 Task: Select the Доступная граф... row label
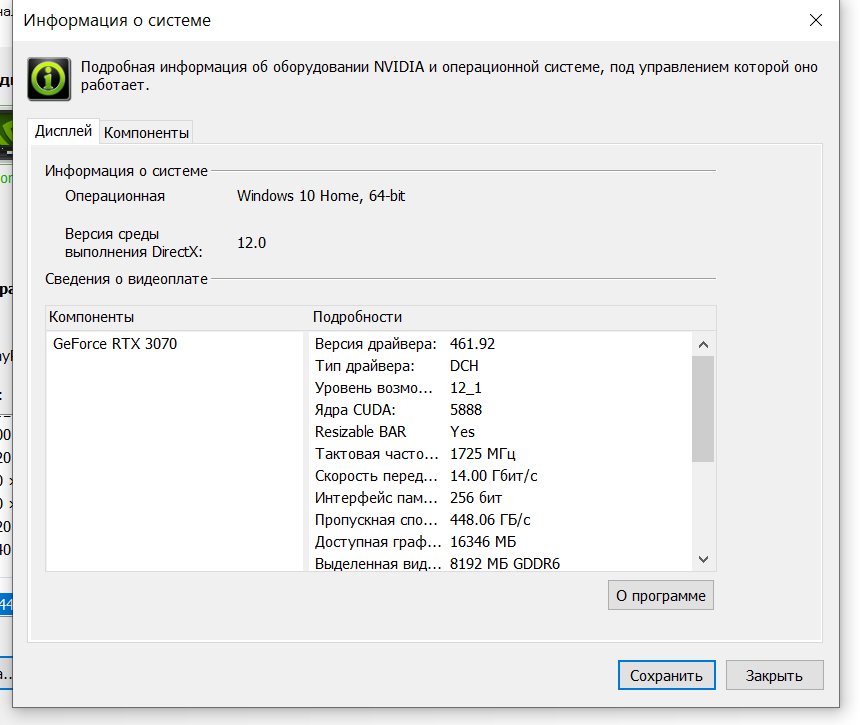pos(378,542)
